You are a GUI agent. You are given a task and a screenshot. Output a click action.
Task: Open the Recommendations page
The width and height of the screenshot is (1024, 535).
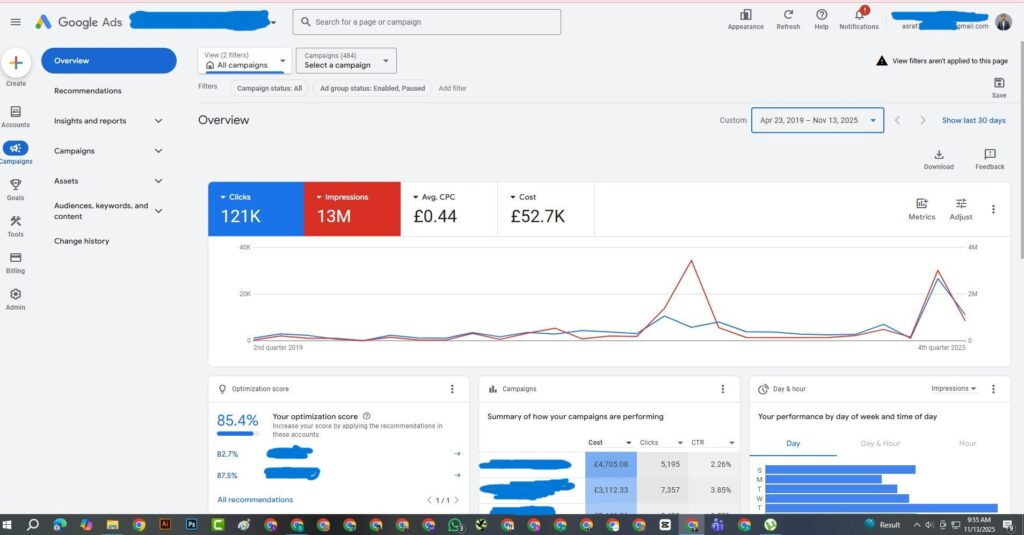pyautogui.click(x=88, y=91)
